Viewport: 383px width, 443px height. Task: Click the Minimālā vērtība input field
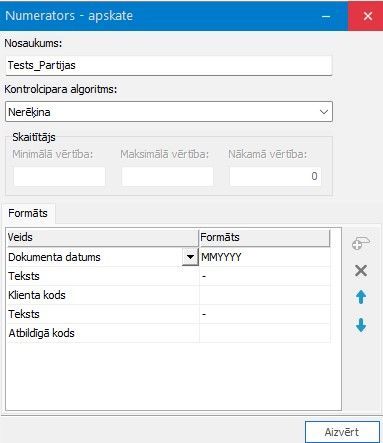59,176
